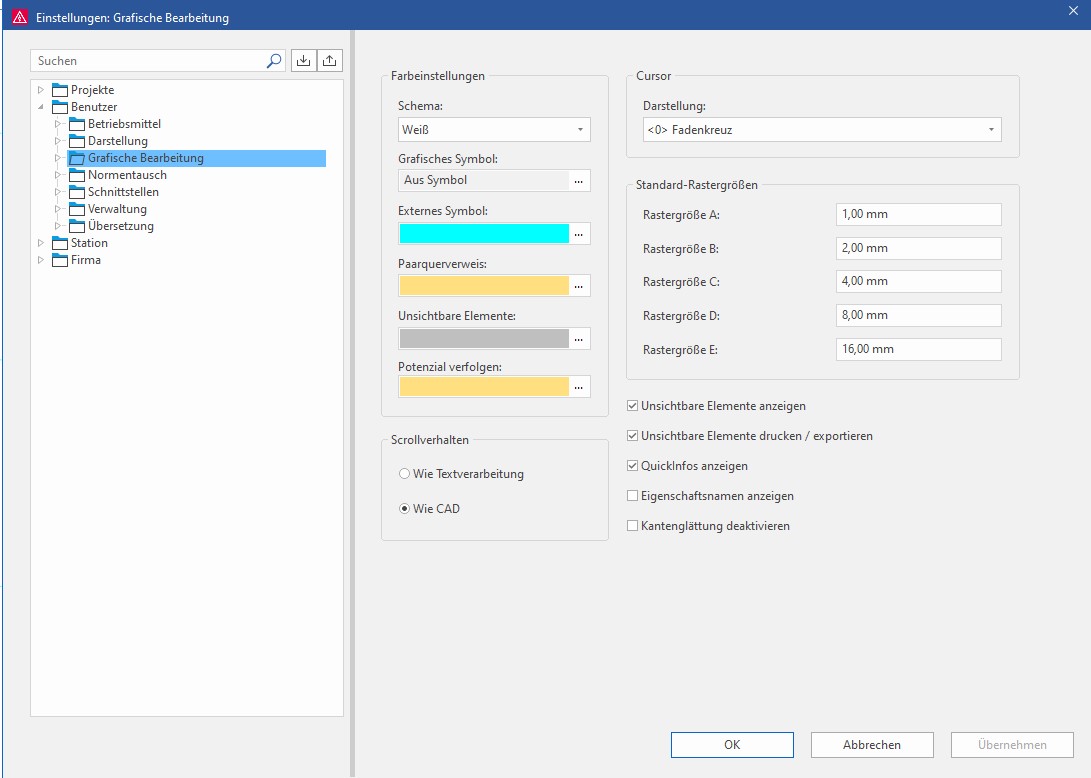The height and width of the screenshot is (778, 1091).
Task: Open ellipsis button for Externes Symbol color
Action: (579, 234)
